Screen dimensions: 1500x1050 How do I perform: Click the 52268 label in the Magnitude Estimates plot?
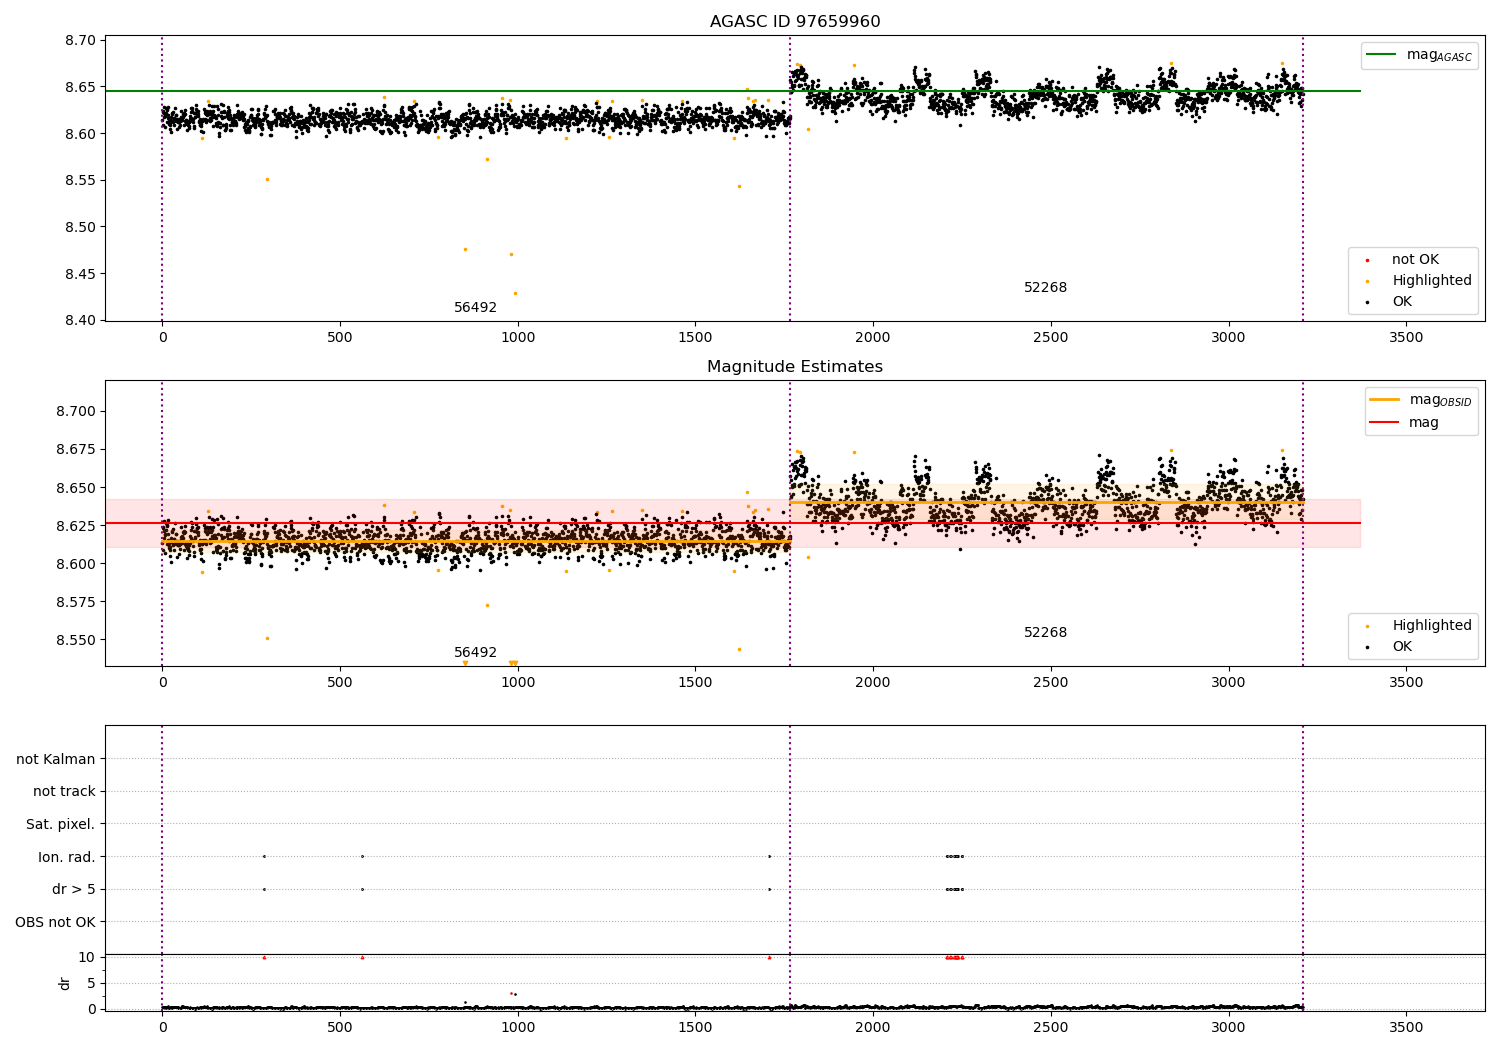1045,633
